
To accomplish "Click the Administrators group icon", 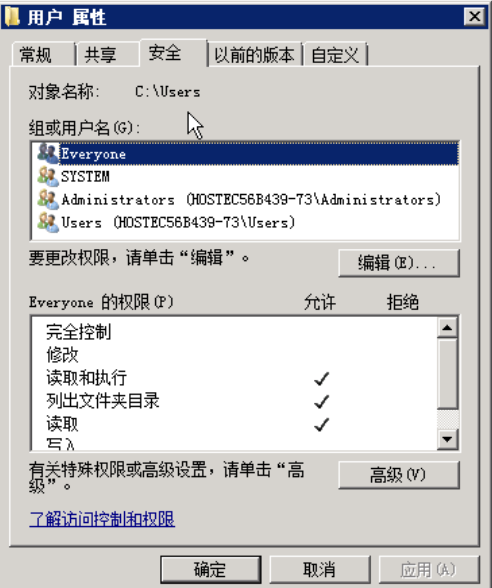I will pyautogui.click(x=48, y=200).
